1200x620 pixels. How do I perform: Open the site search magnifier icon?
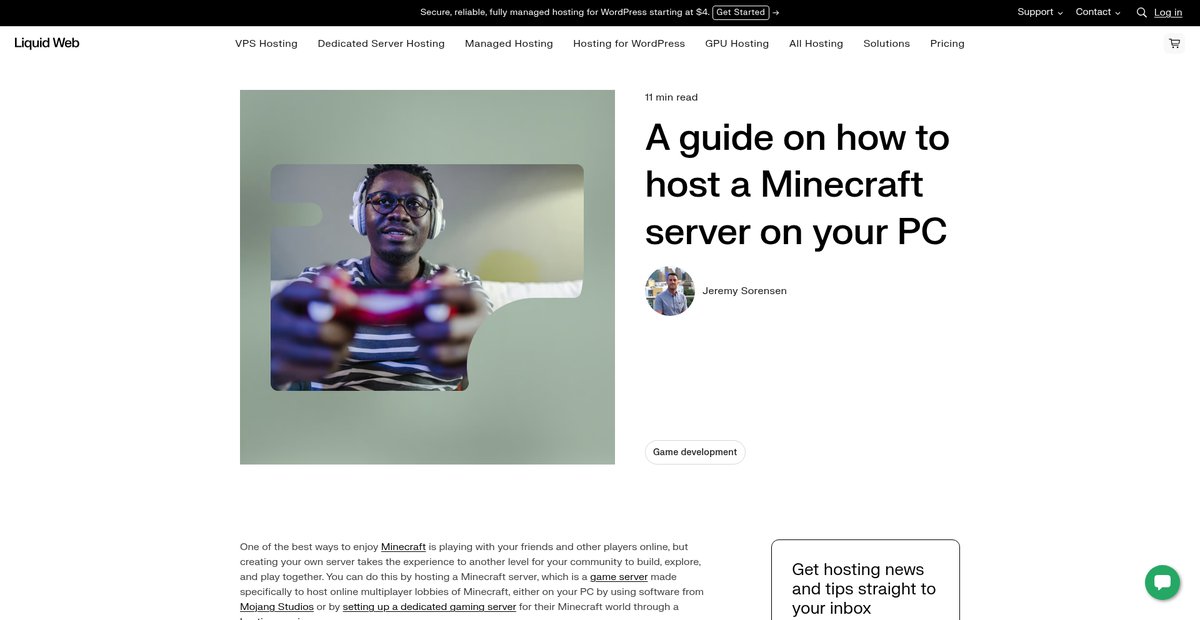(1141, 13)
